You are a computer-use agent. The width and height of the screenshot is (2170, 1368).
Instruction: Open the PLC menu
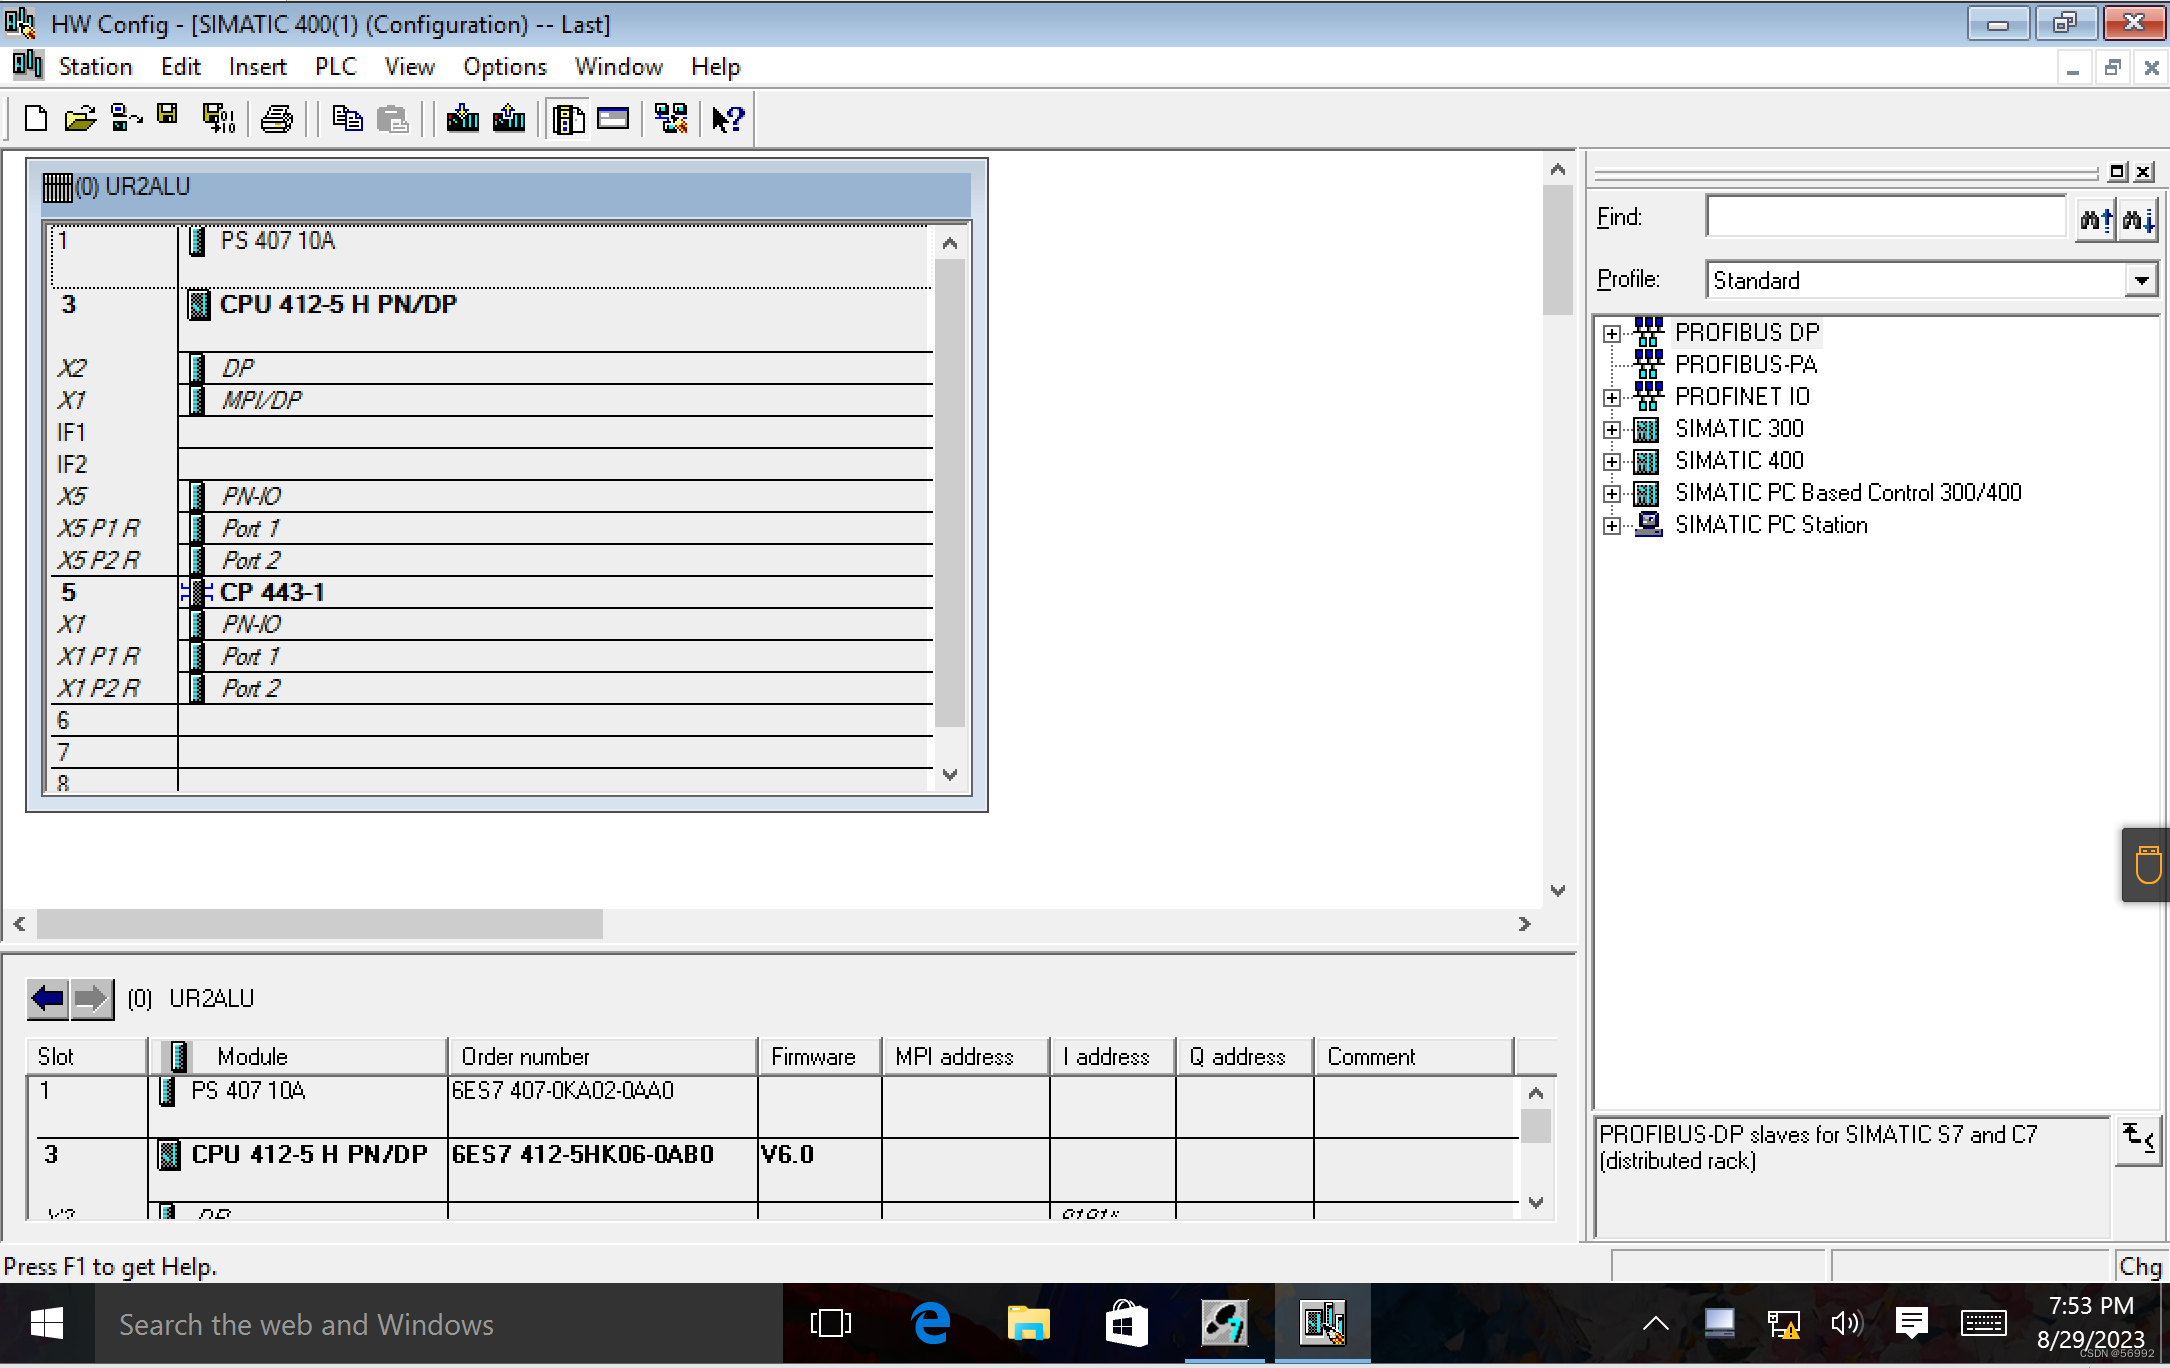click(335, 67)
